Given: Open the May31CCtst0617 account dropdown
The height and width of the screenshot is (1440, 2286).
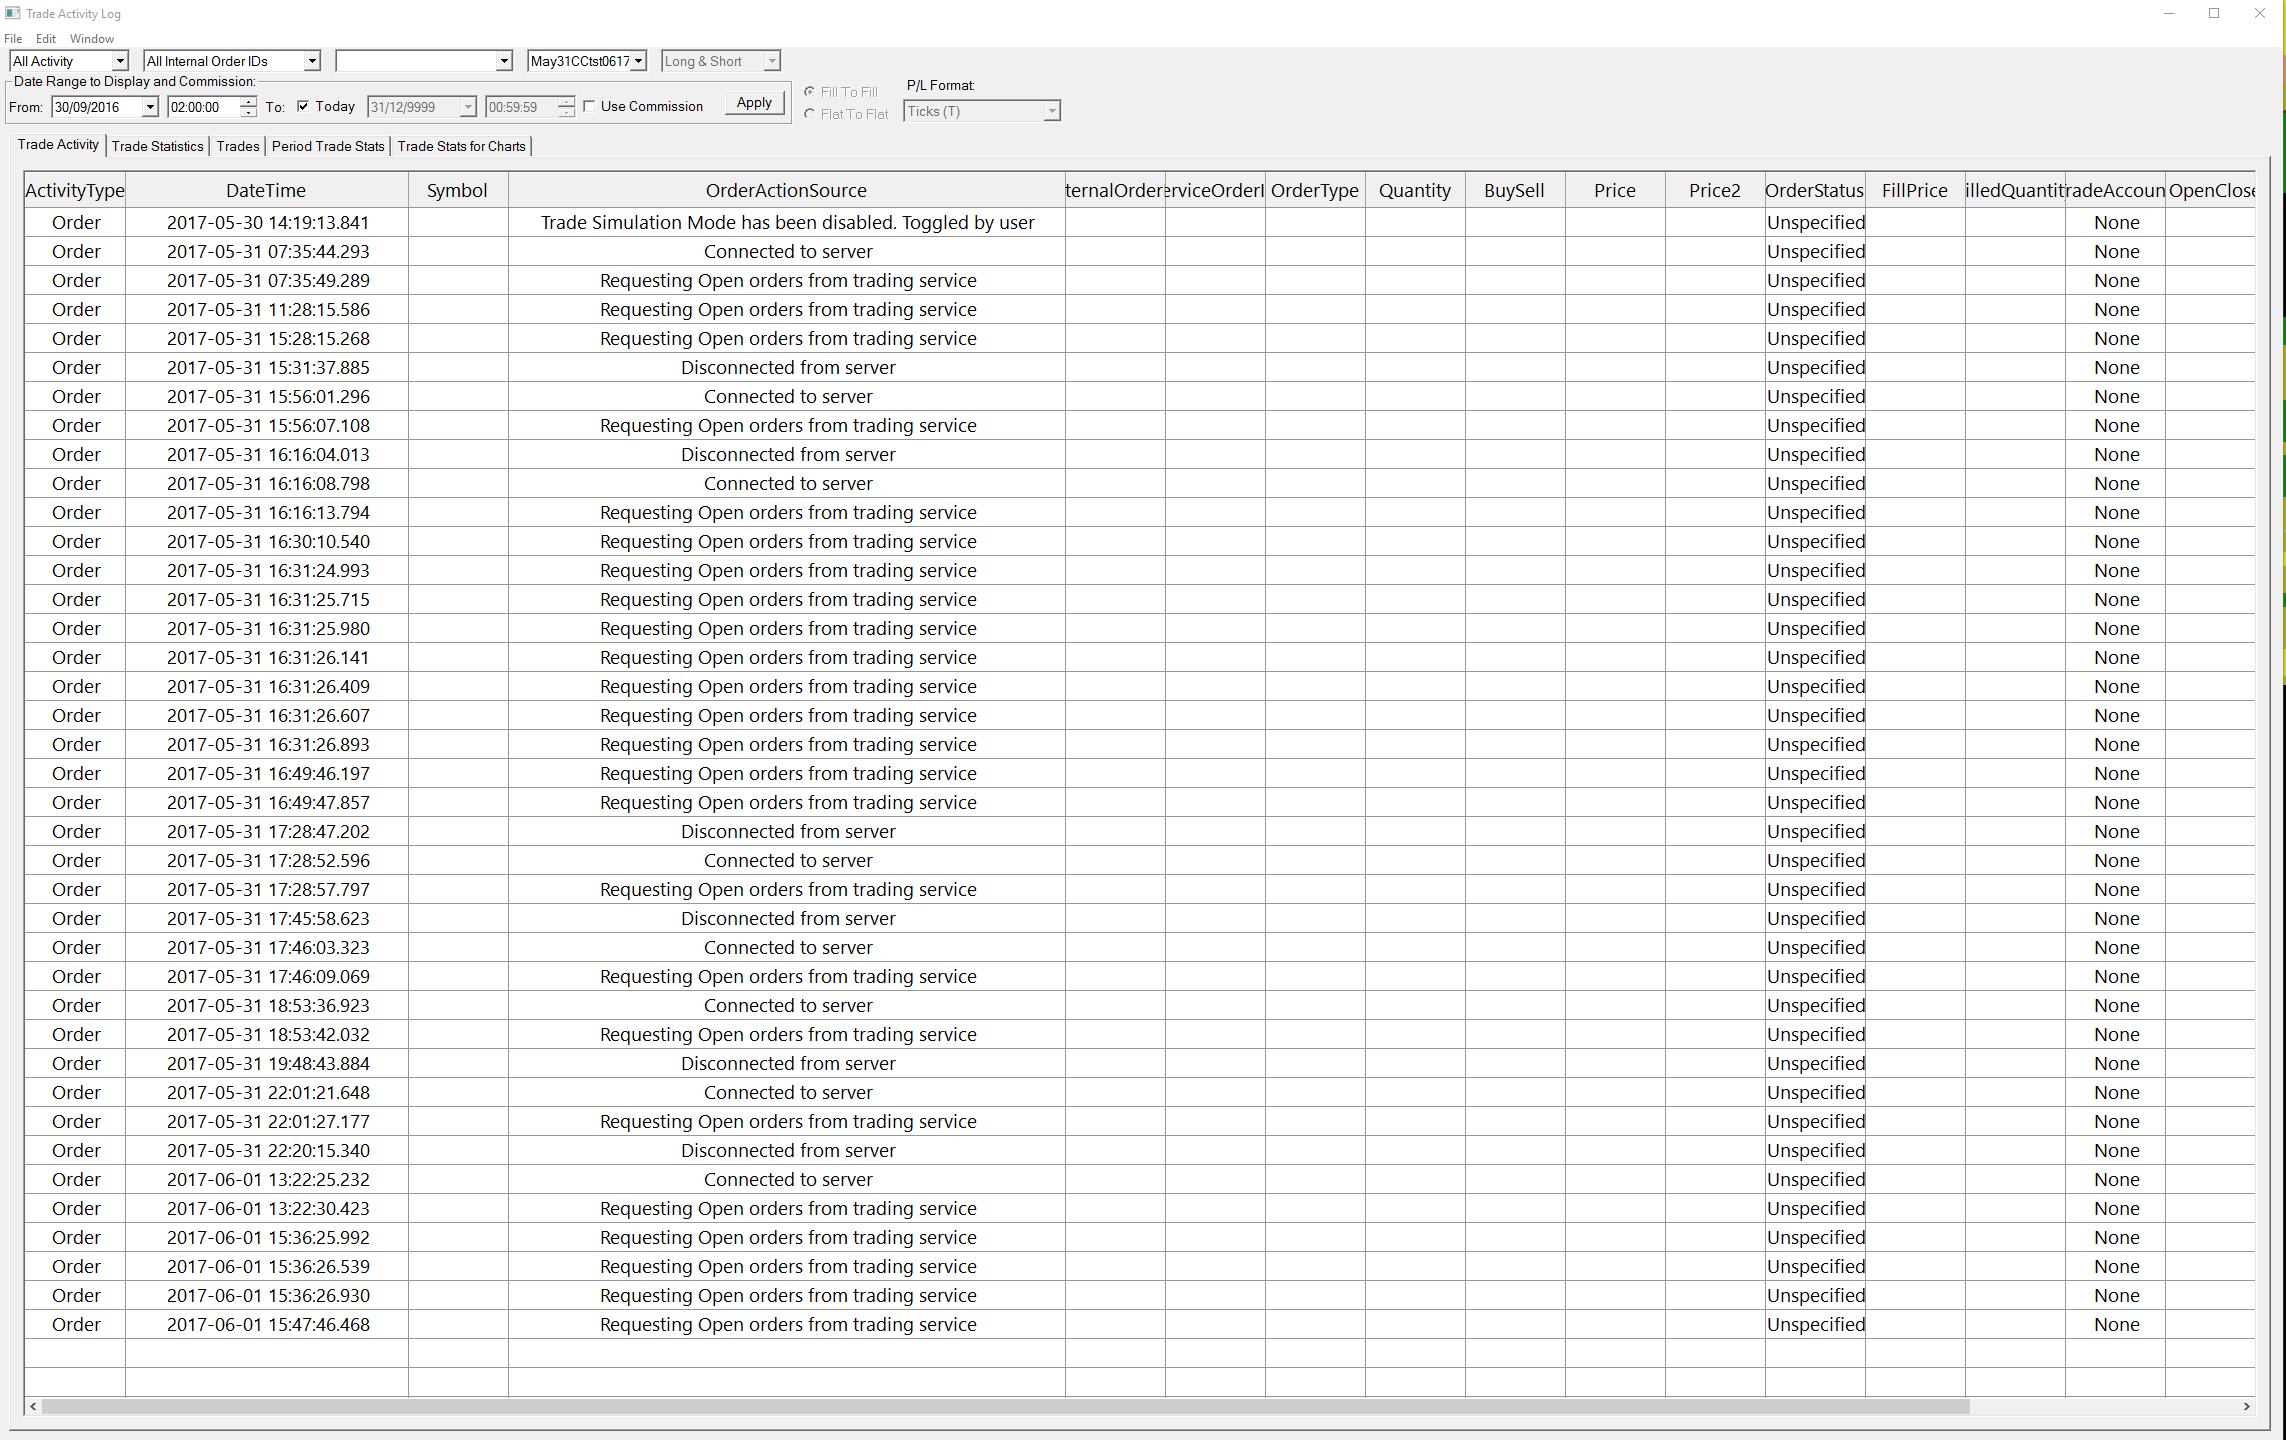Looking at the screenshot, I should point(638,61).
